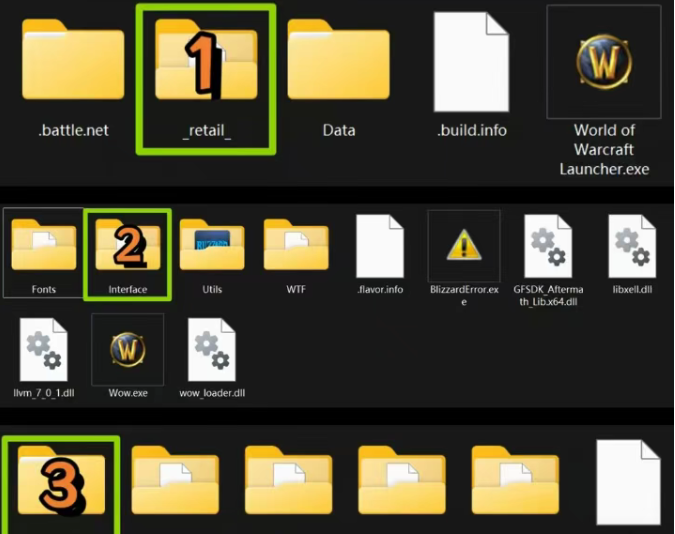Screen dimensions: 675x534
Task: Launch World of Warcraft Launcher.exe
Action: [604, 60]
